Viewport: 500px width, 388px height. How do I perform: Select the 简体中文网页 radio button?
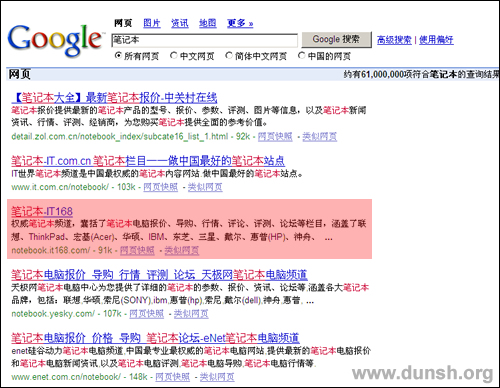coord(229,55)
